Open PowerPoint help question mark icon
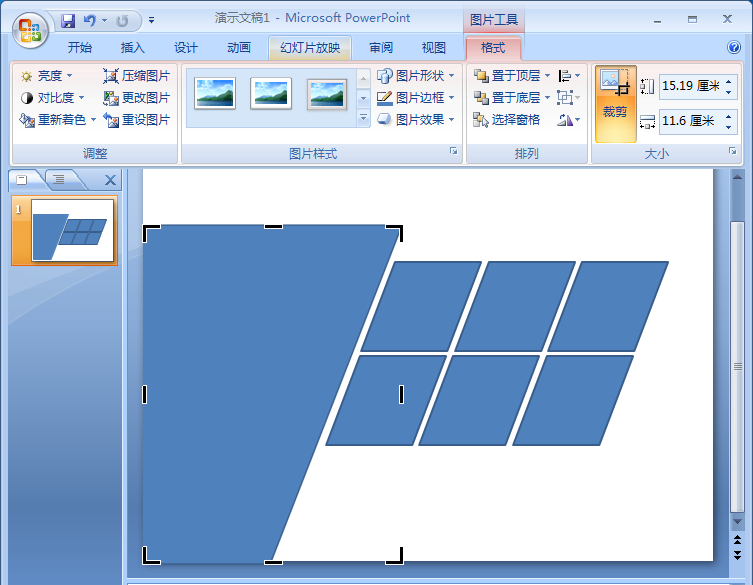 click(x=734, y=47)
